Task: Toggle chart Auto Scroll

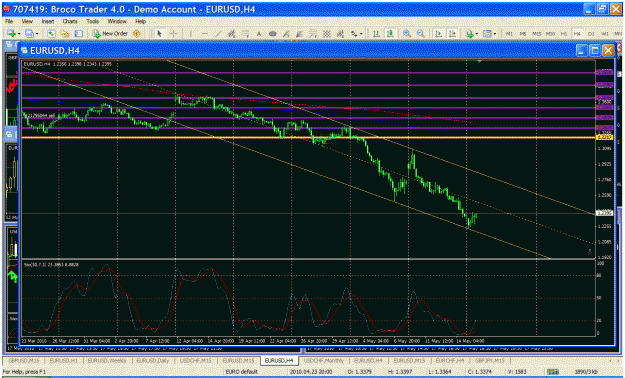Action: coord(438,34)
